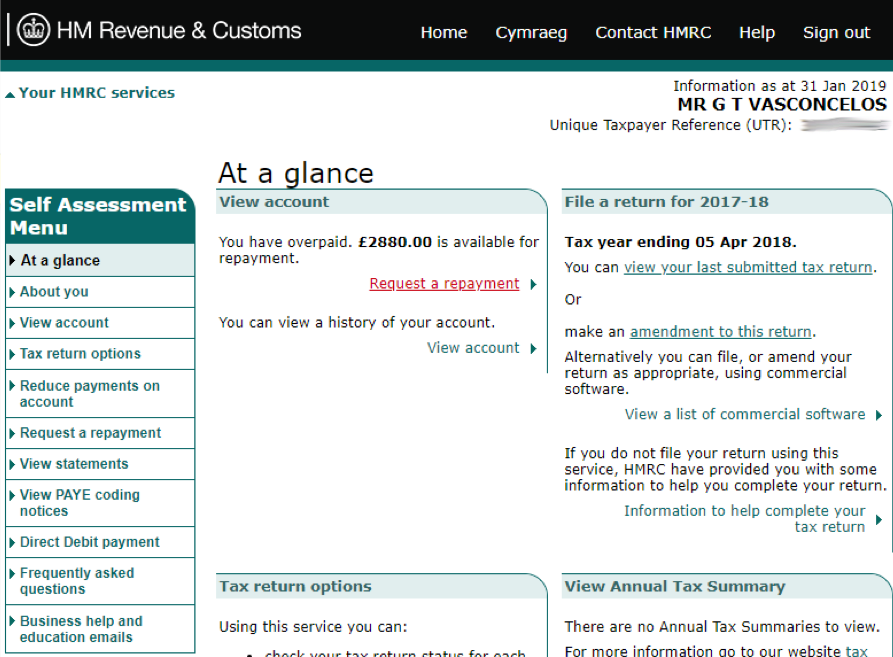
Task: Click the HM Revenue & Customs crown logo
Action: click(34, 30)
